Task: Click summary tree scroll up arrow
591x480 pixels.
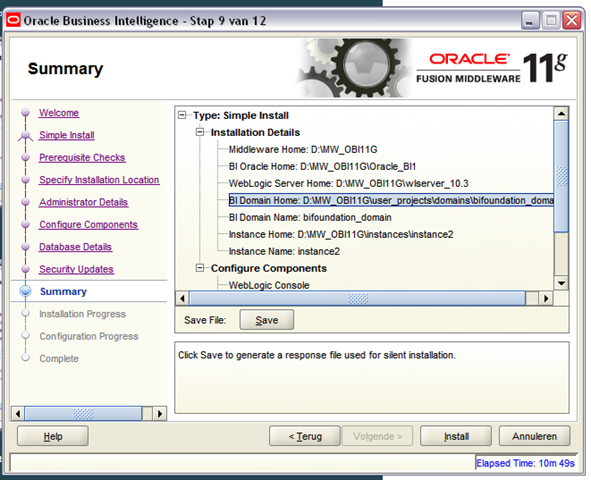Action: pyautogui.click(x=561, y=113)
